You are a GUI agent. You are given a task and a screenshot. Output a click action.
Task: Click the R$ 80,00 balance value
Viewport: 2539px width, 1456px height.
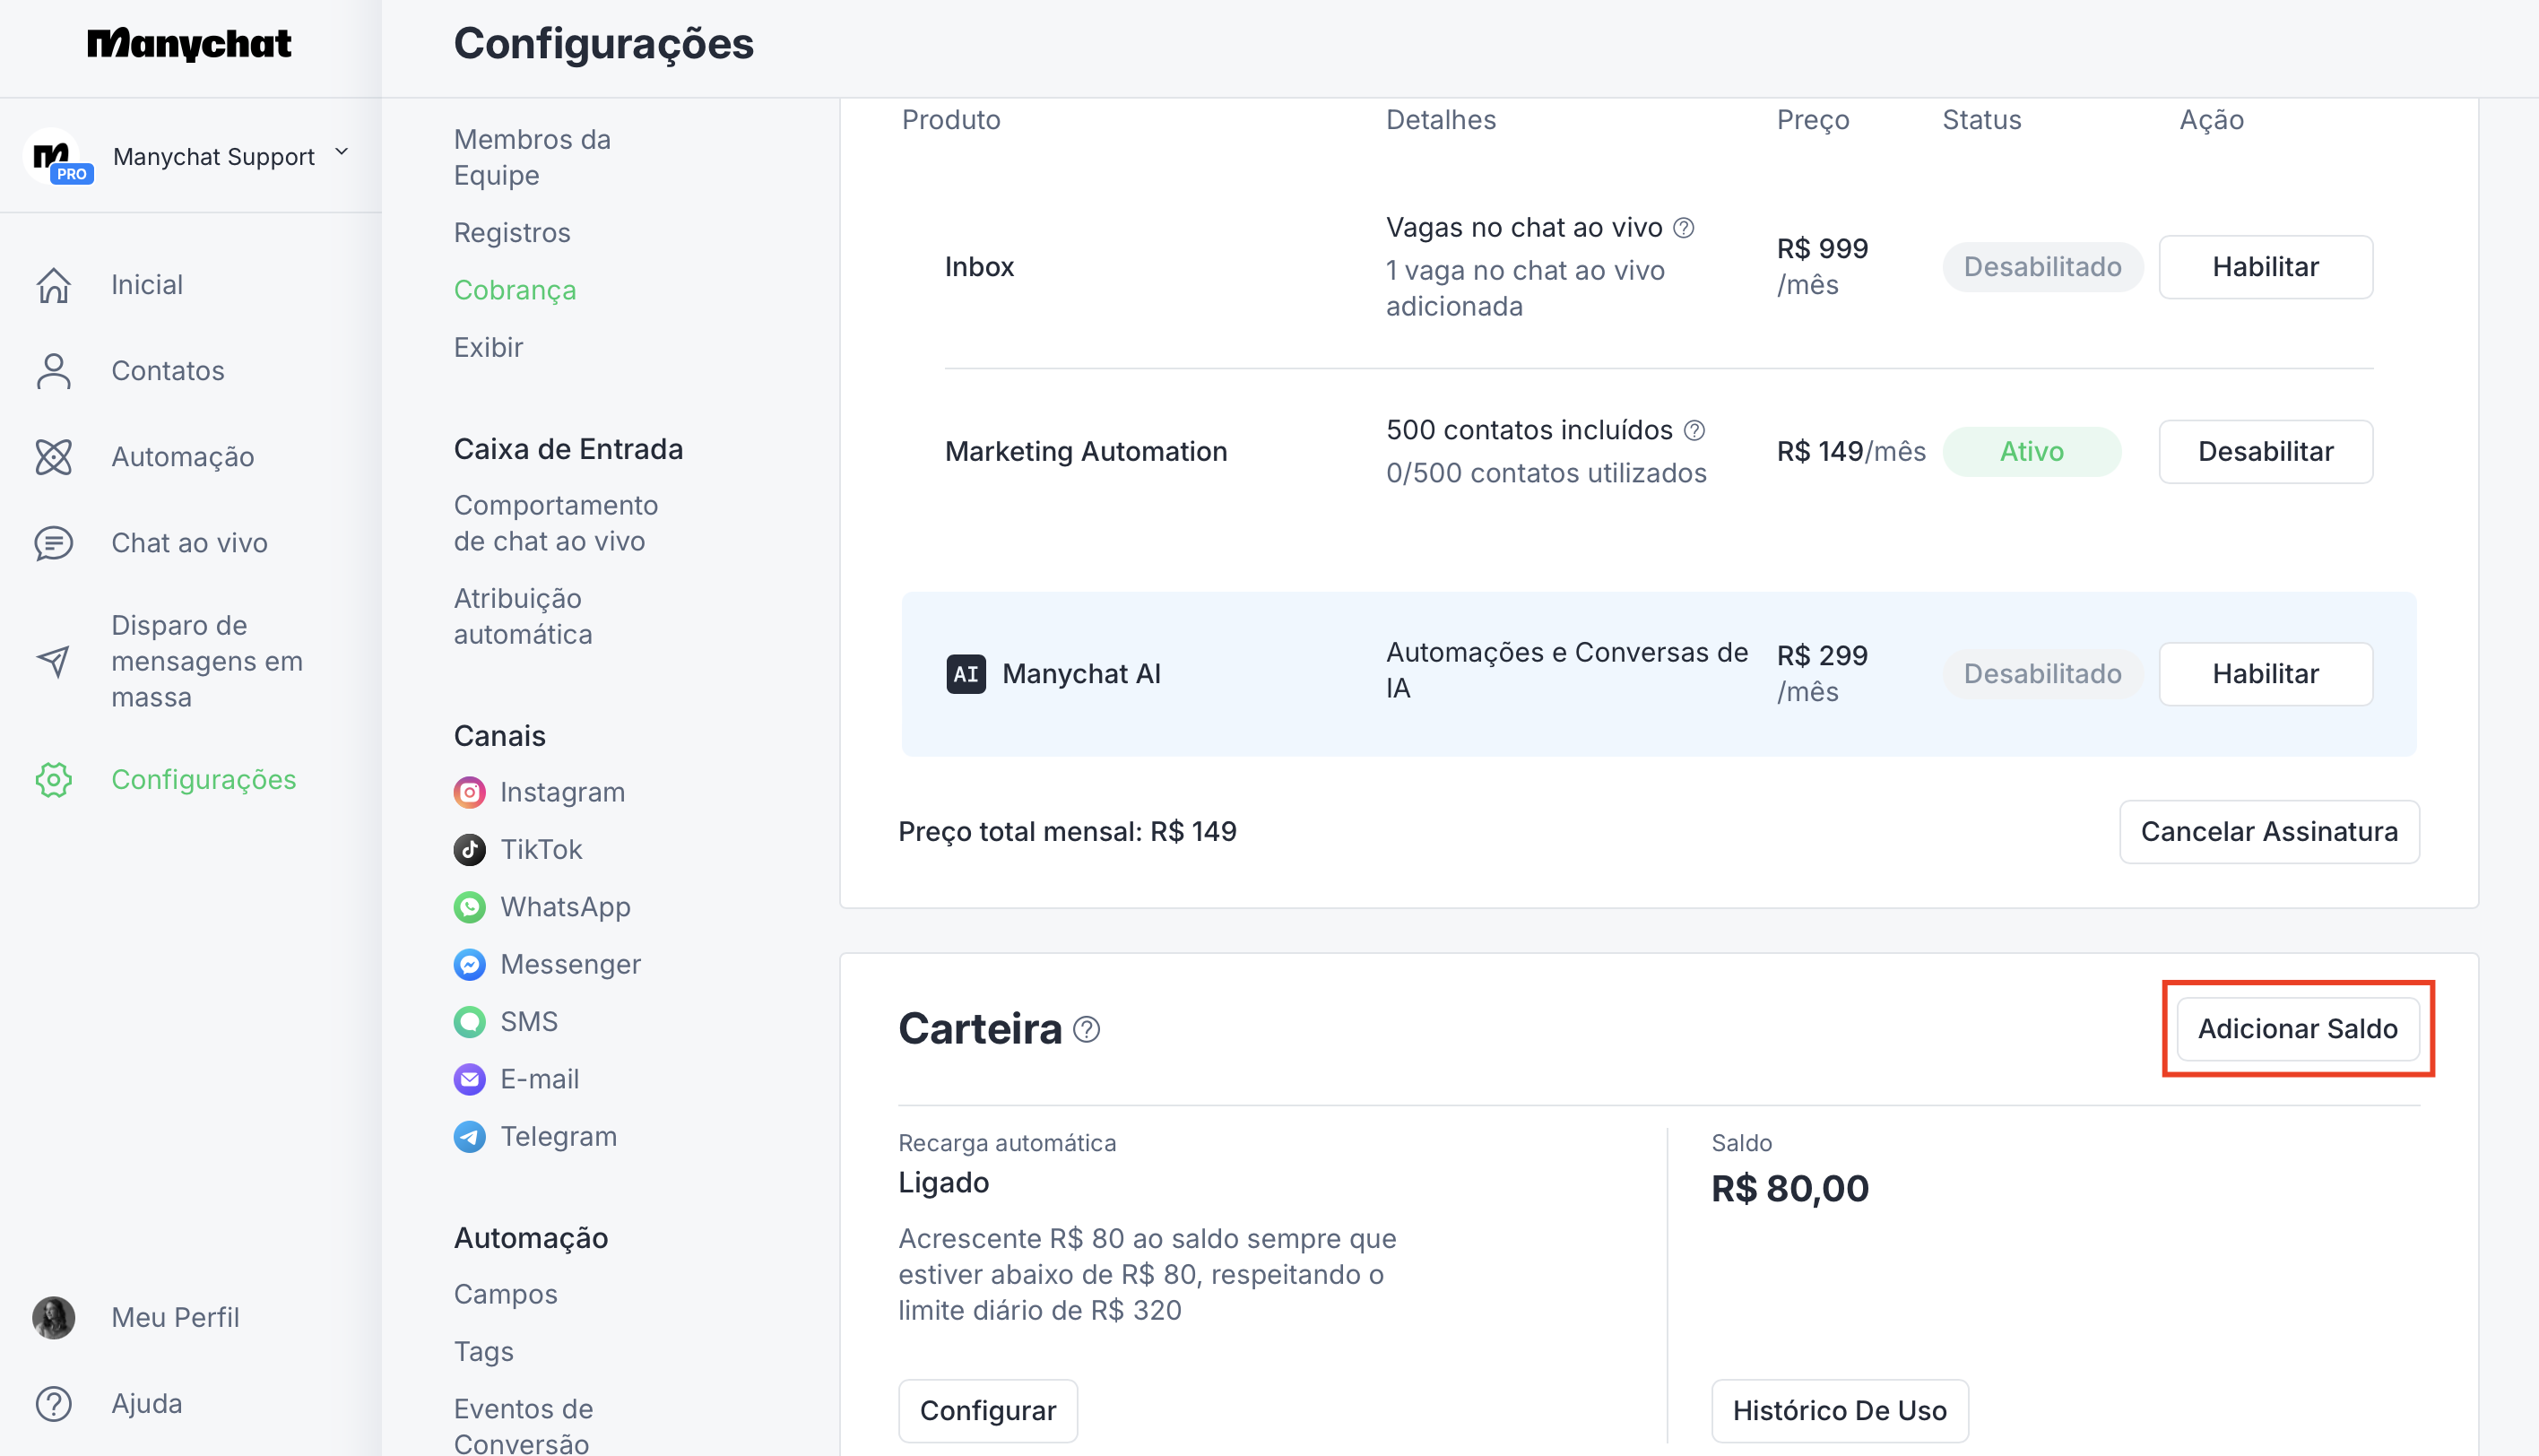coord(1790,1190)
